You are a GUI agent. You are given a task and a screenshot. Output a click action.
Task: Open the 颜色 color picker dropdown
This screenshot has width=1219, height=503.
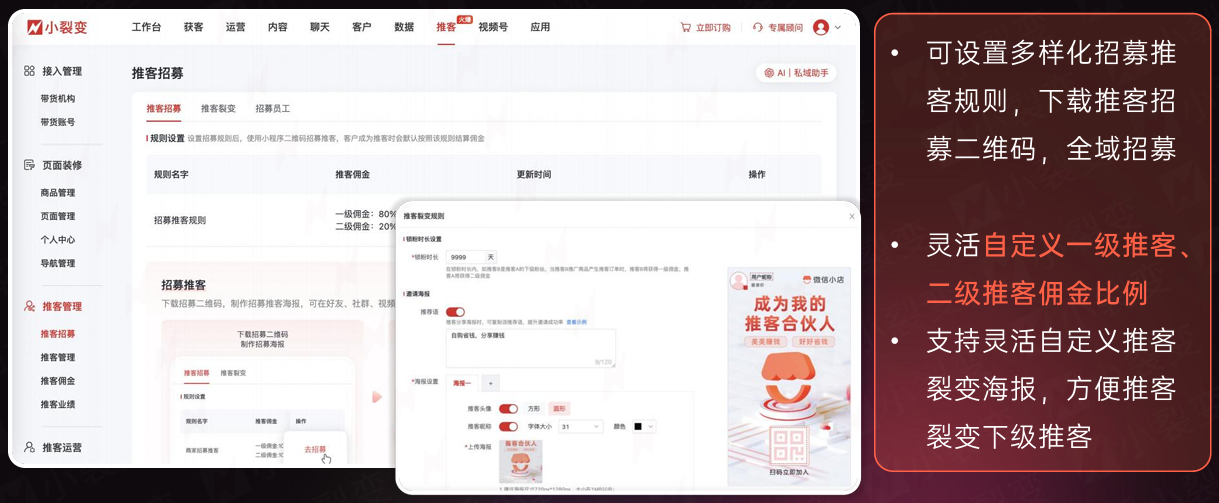[644, 426]
